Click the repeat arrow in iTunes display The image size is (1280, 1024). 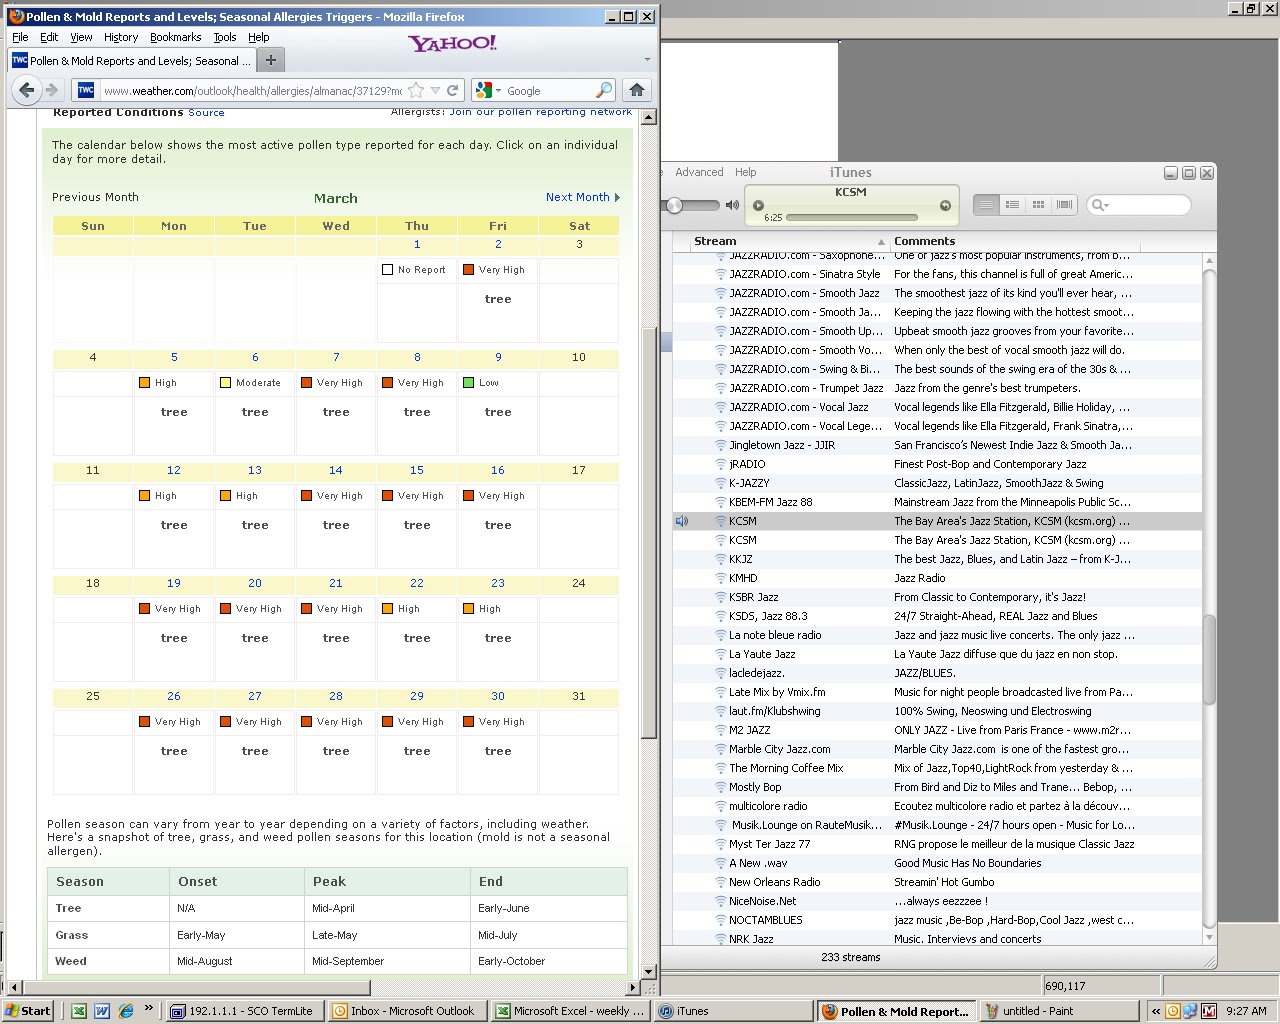tap(945, 205)
